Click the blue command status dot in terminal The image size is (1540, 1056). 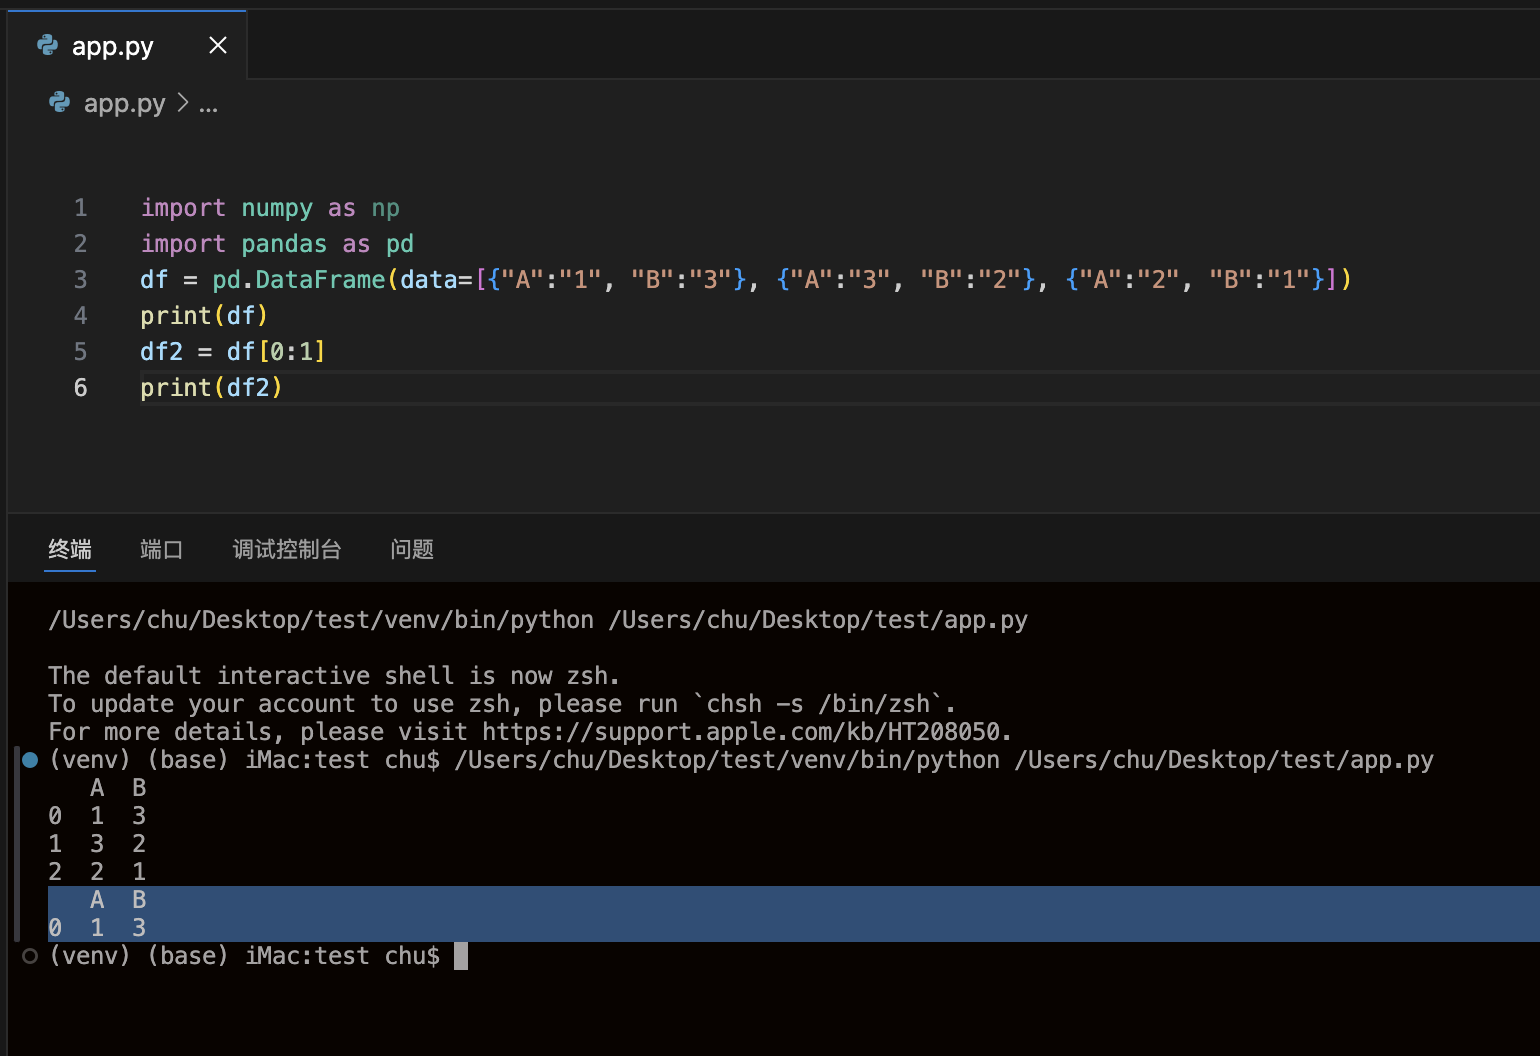(30, 760)
